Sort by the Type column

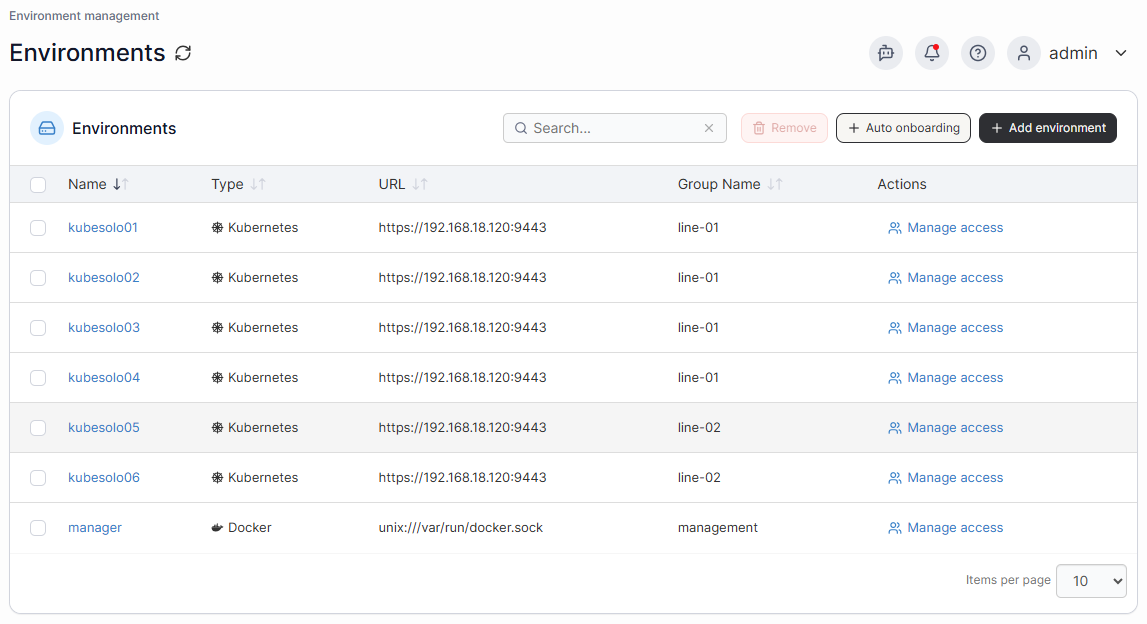click(x=238, y=184)
